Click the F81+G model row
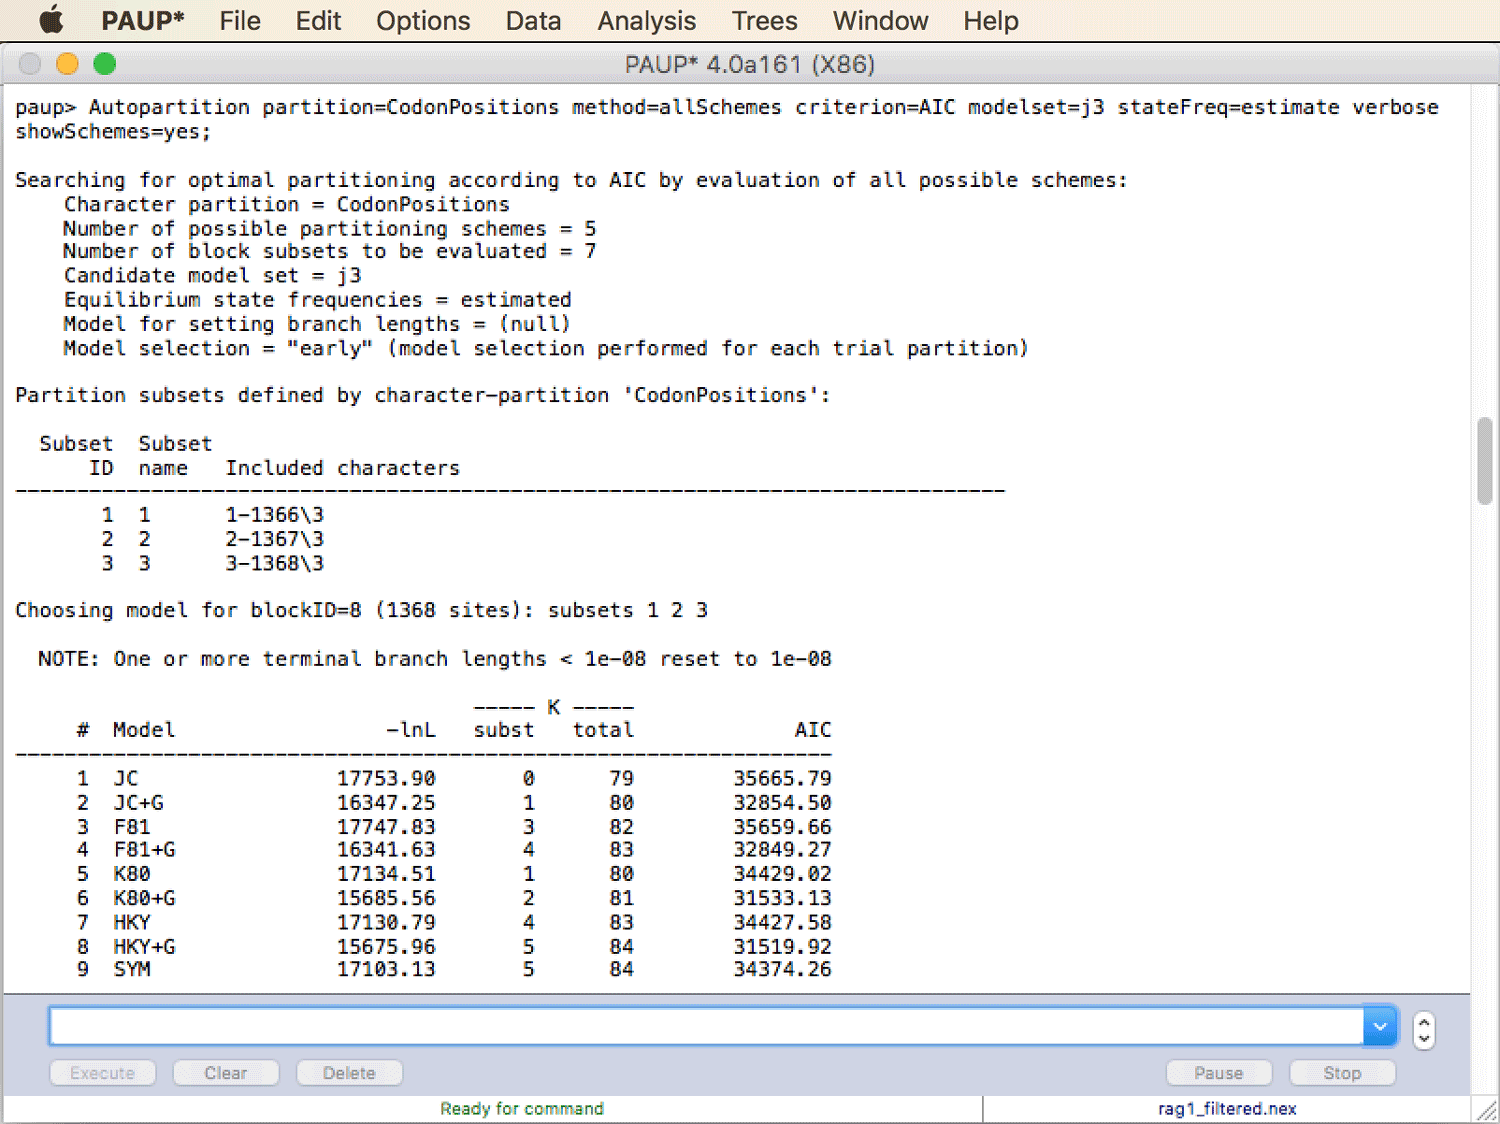This screenshot has height=1124, width=1500. coord(453,850)
